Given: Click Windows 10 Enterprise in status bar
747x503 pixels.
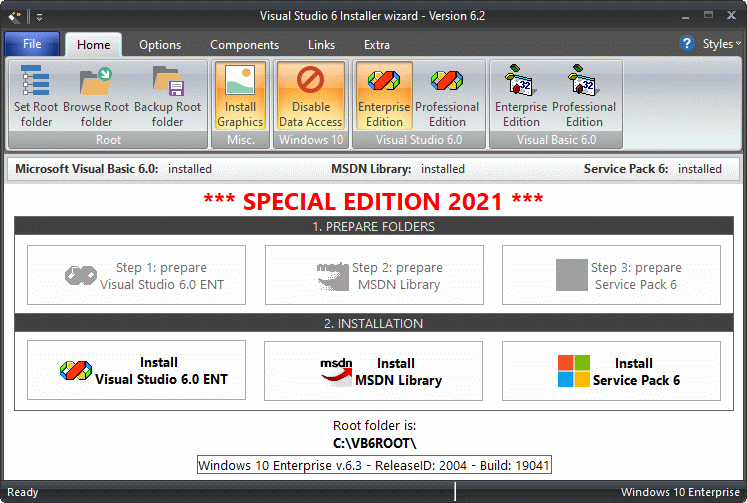Looking at the screenshot, I should click(680, 492).
